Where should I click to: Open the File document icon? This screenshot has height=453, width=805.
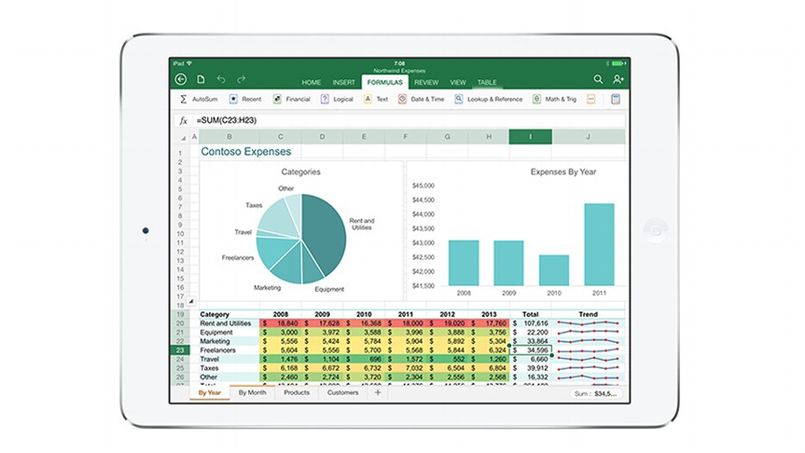[x=201, y=79]
